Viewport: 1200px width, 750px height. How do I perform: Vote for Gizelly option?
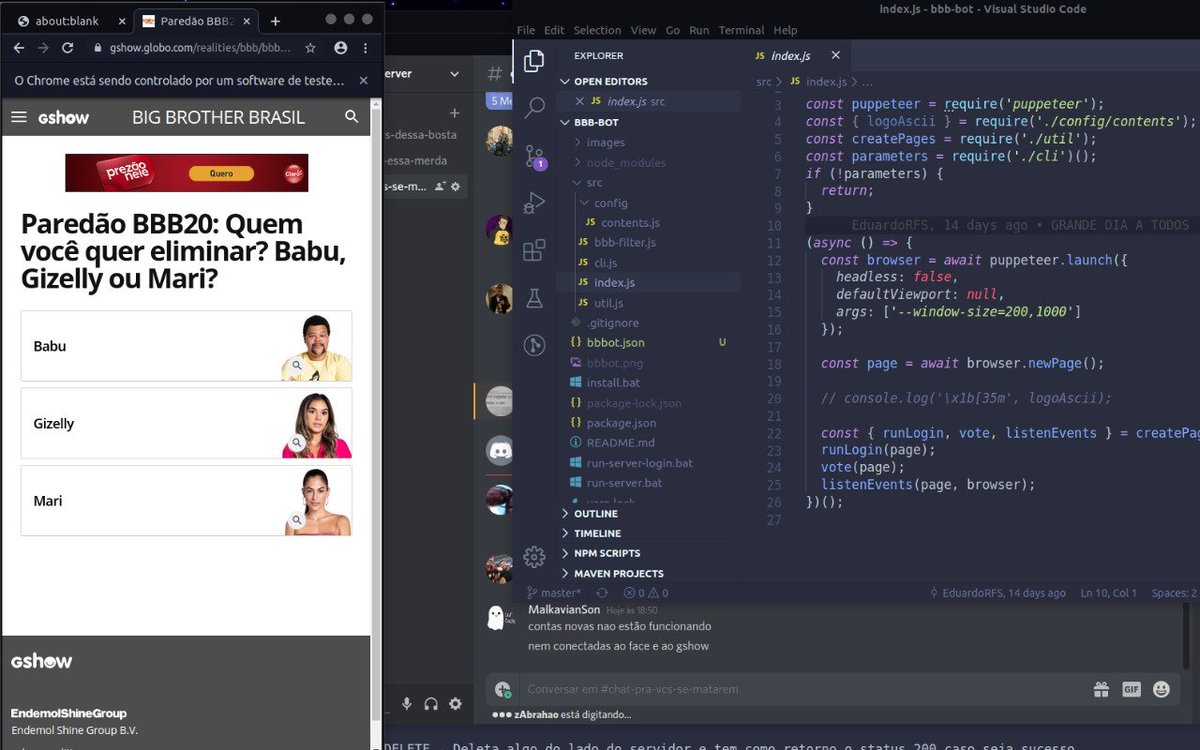[186, 423]
